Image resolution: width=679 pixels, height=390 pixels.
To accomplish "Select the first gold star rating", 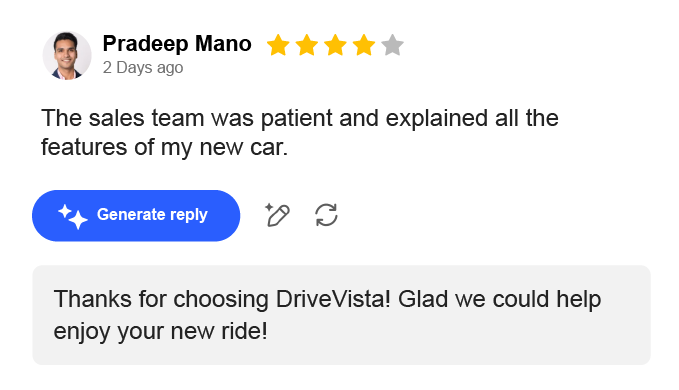I will (278, 45).
